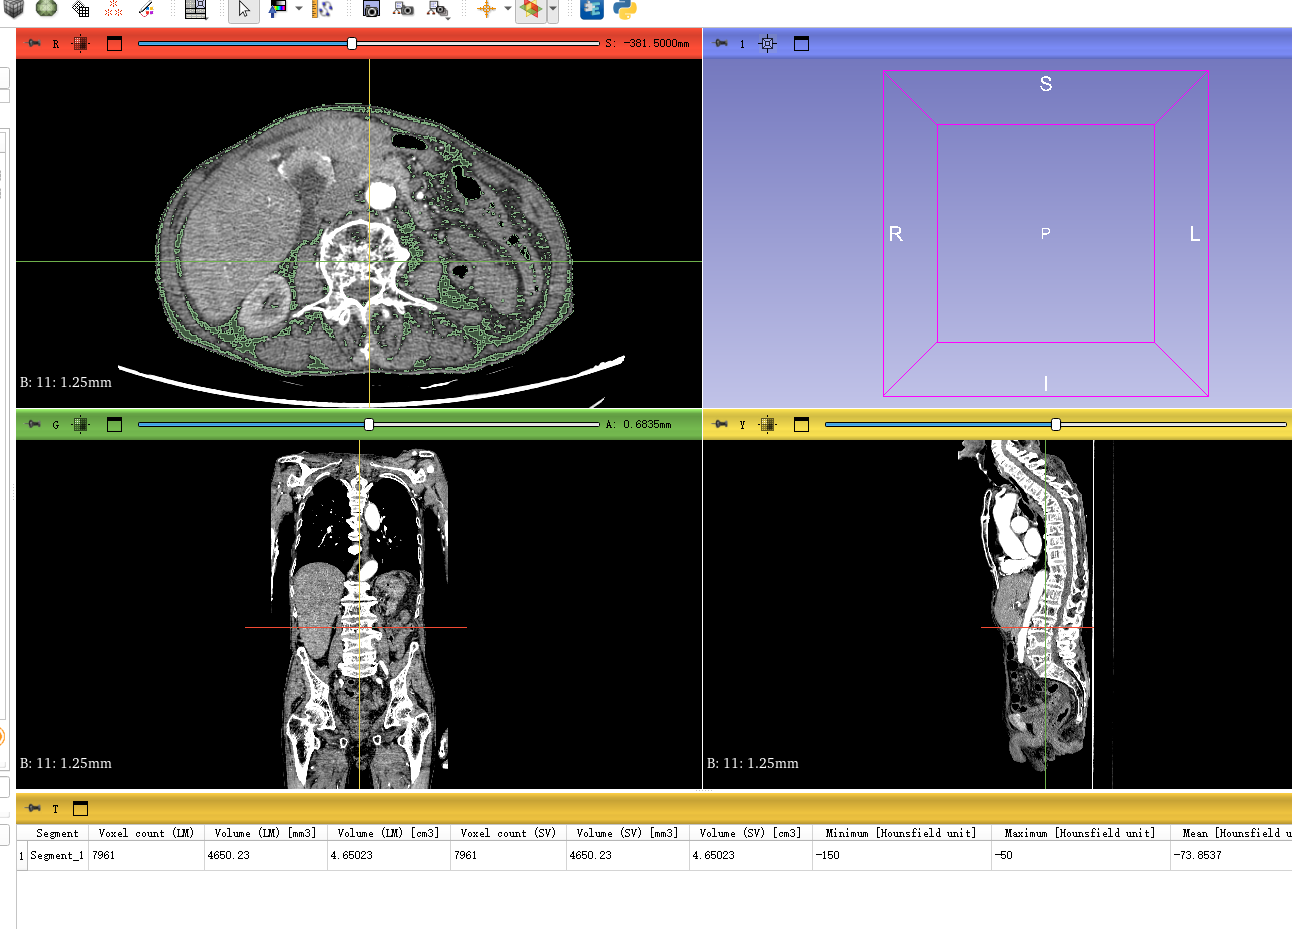Click the Python console icon
The width and height of the screenshot is (1292, 929).
(625, 10)
